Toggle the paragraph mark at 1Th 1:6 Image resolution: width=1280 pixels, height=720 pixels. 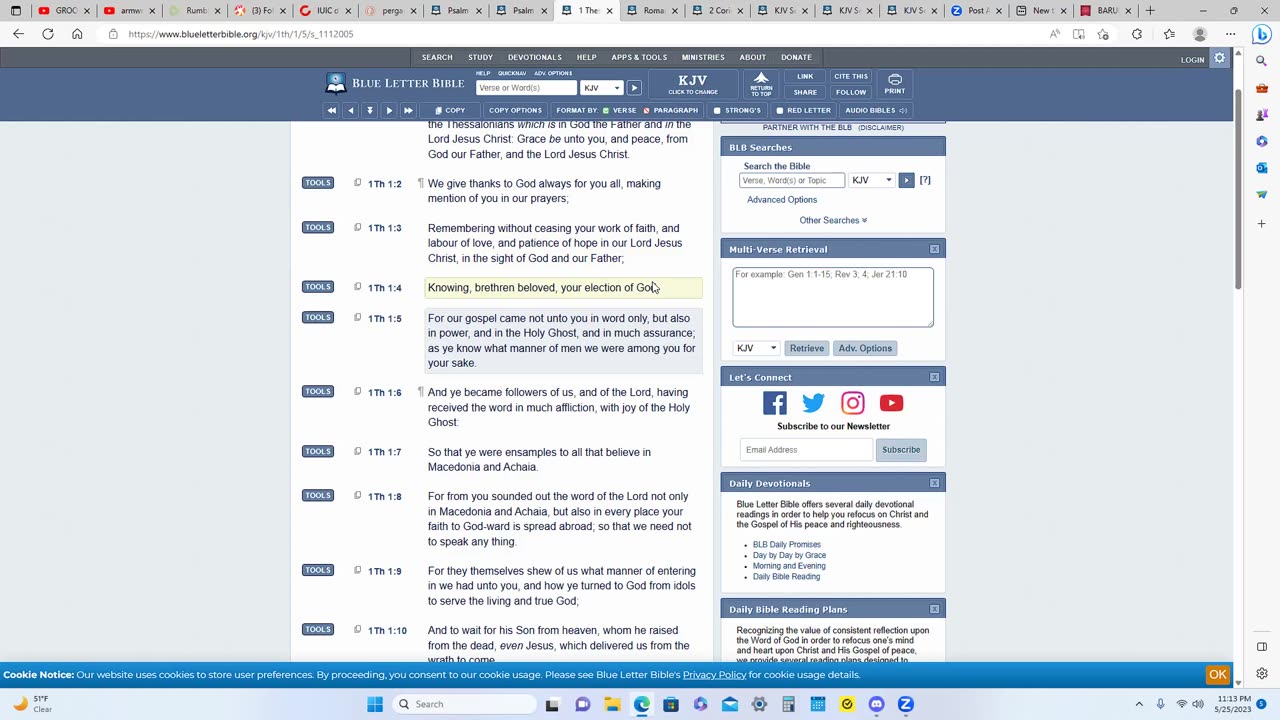(420, 392)
